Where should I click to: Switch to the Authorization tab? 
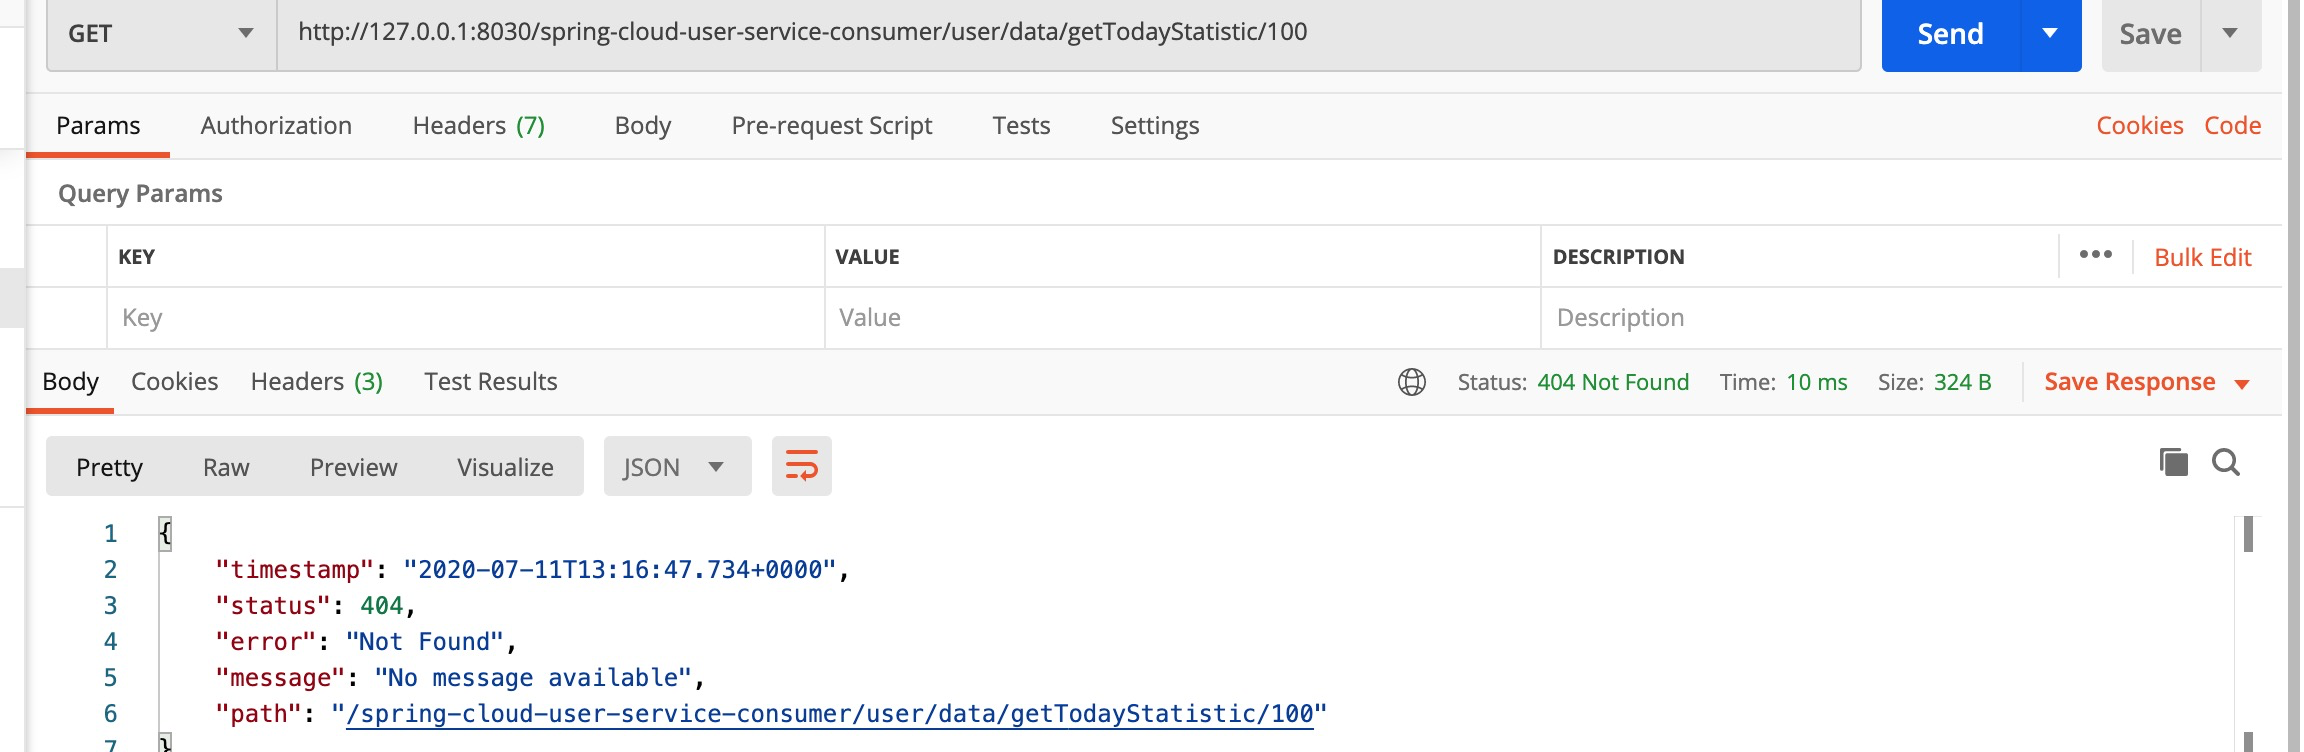[276, 126]
